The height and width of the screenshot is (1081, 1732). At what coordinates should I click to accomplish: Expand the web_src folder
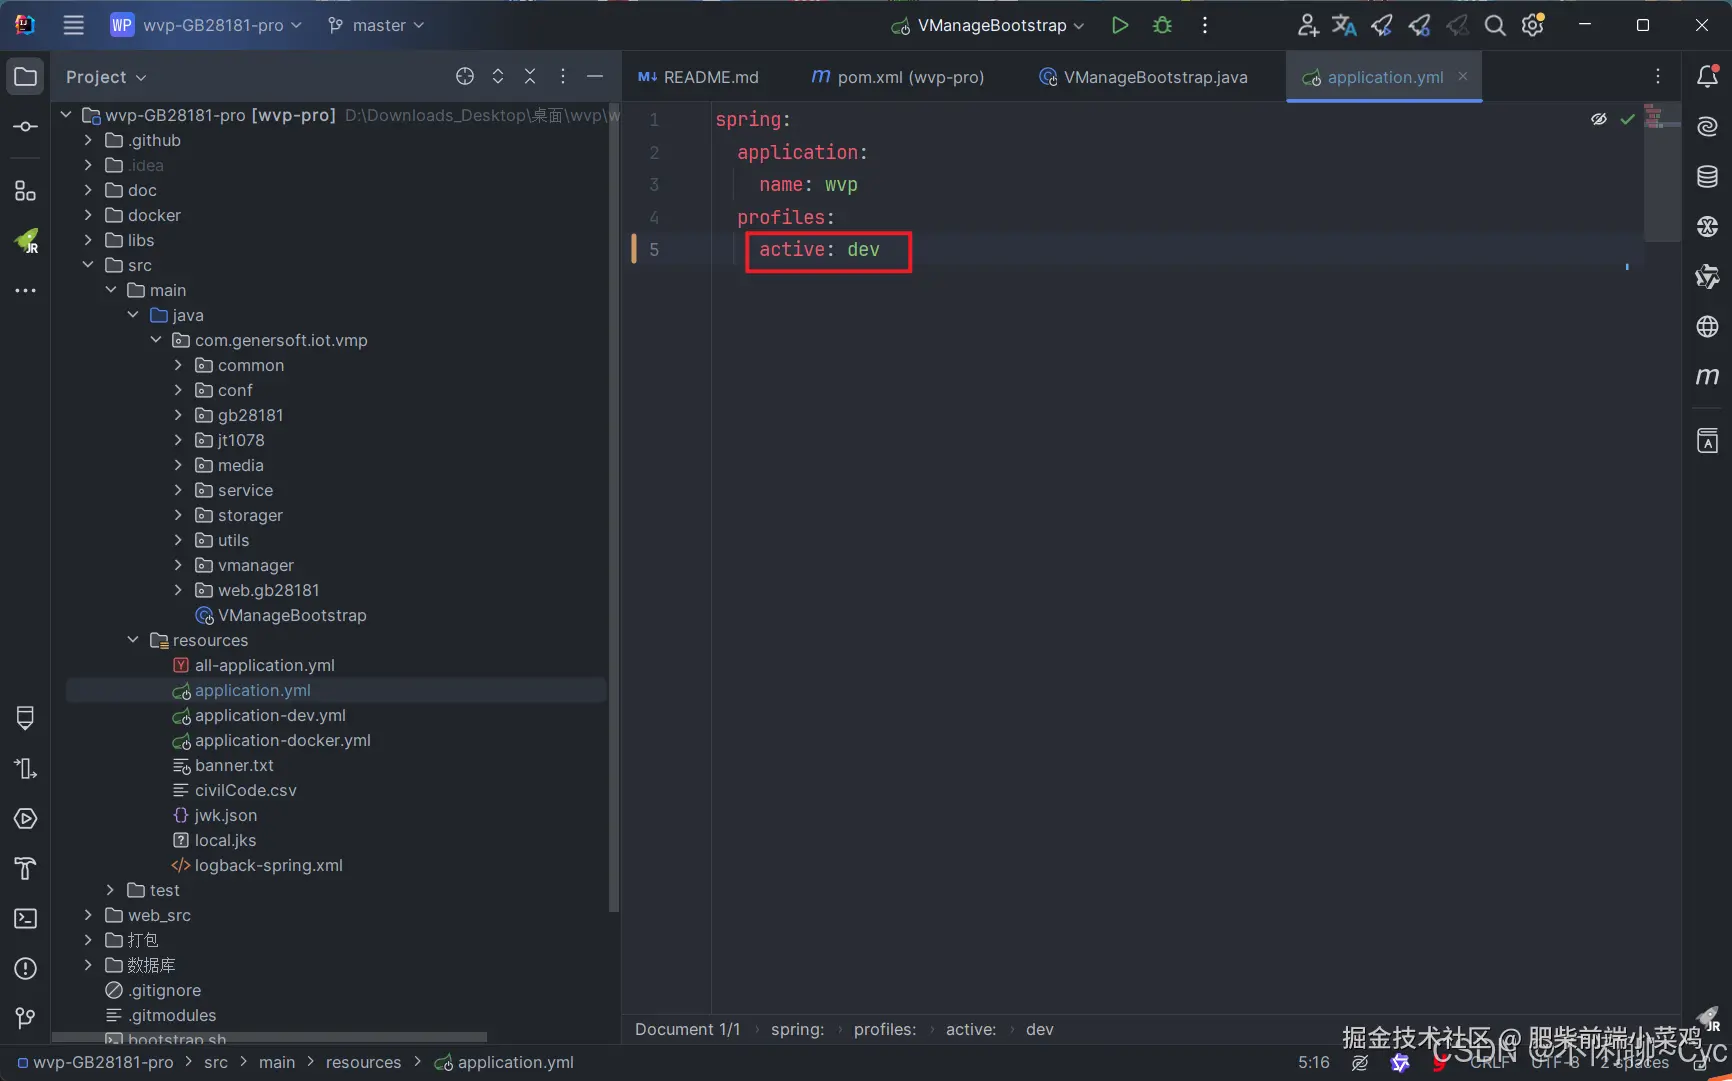point(88,915)
